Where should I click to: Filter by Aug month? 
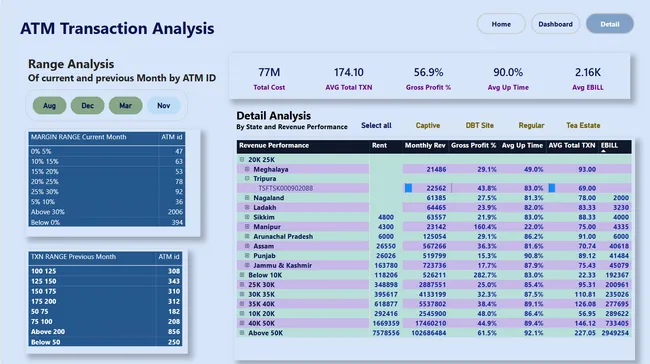49,106
